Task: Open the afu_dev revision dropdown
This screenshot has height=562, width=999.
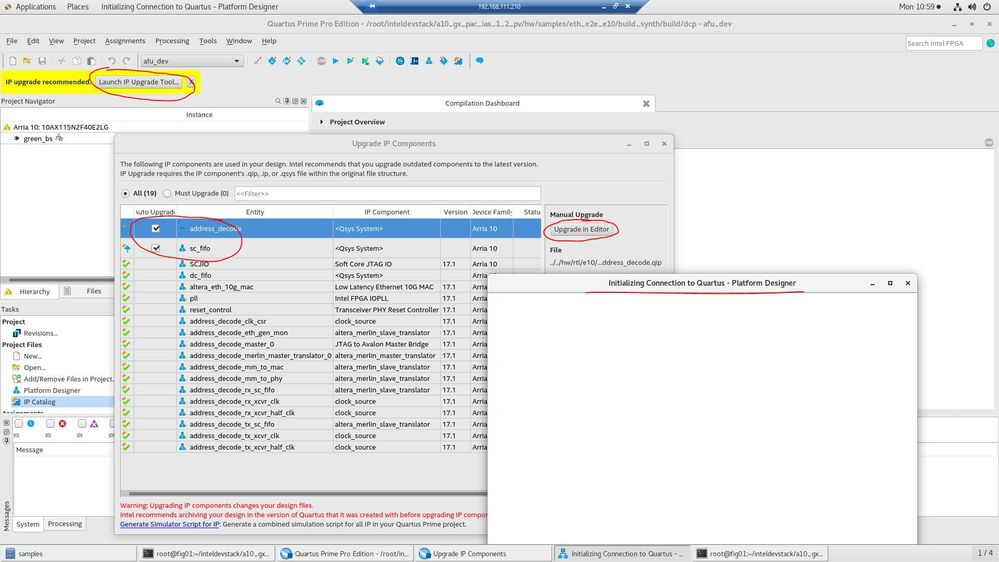Action: pyautogui.click(x=192, y=61)
